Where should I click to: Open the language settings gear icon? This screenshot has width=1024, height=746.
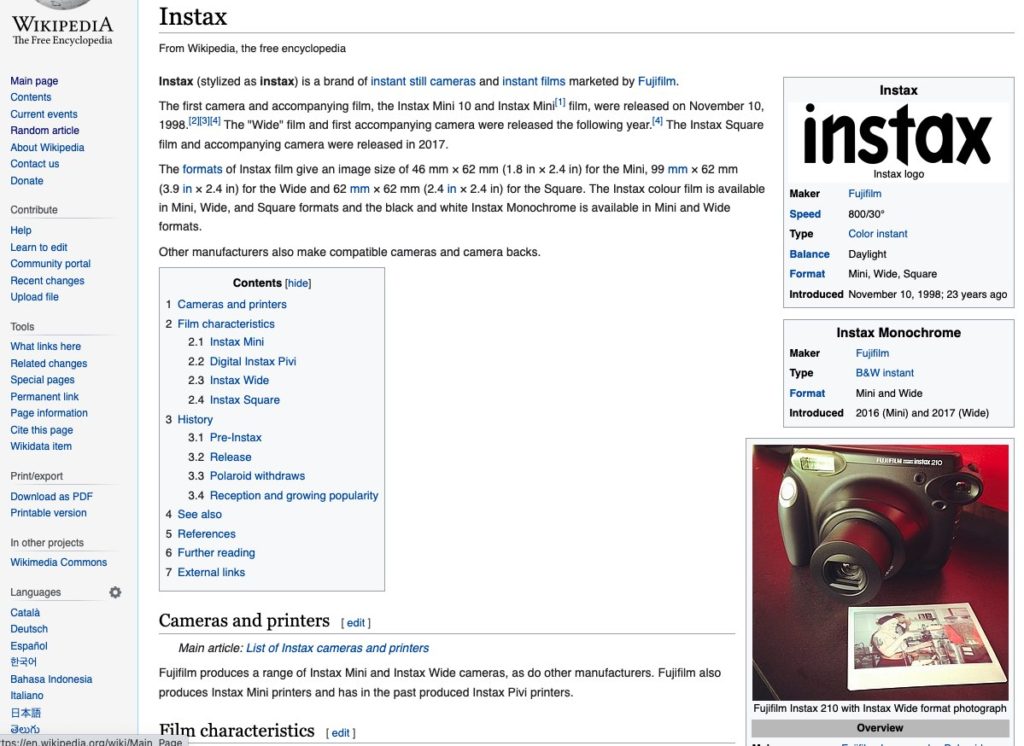point(115,592)
